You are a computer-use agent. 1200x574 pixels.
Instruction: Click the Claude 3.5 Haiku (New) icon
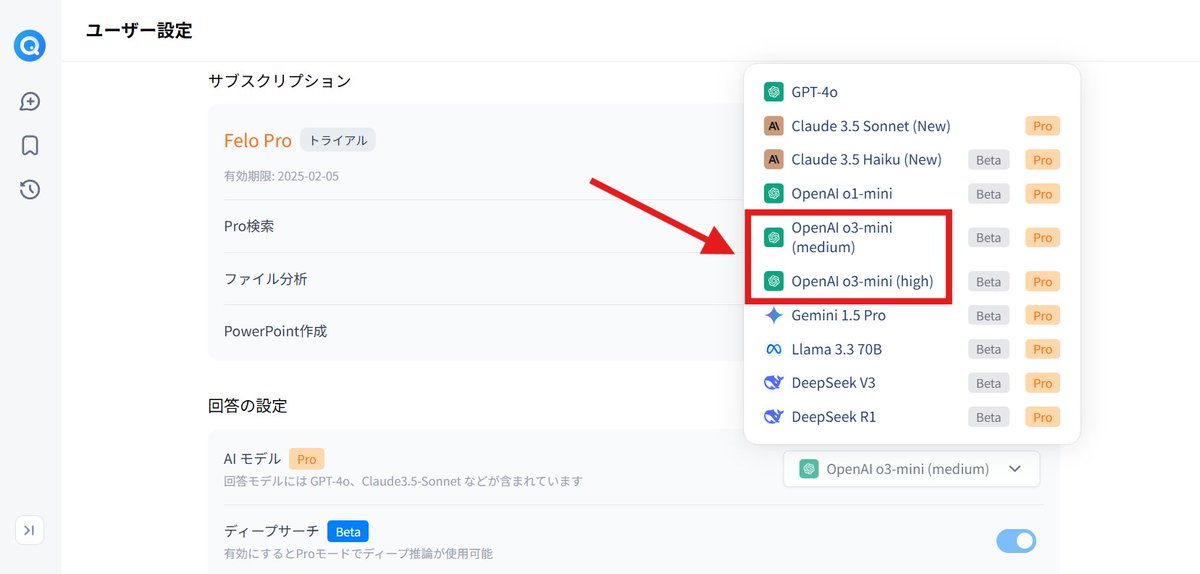tap(773, 159)
